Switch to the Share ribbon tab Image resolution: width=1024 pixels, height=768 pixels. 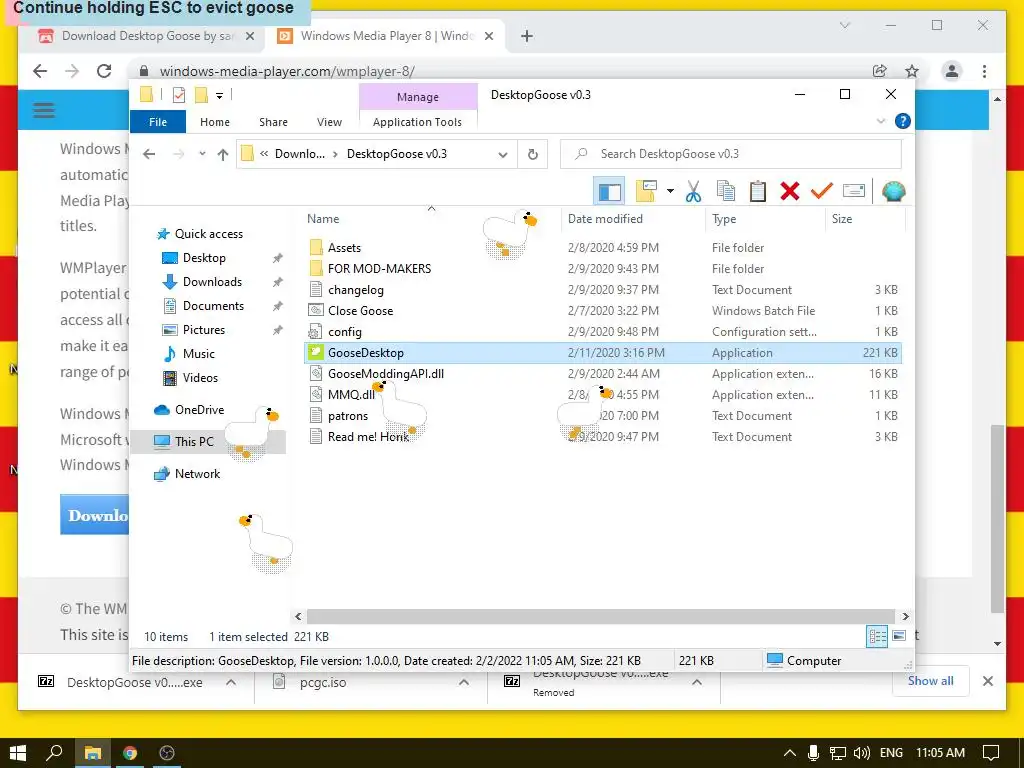tap(273, 122)
